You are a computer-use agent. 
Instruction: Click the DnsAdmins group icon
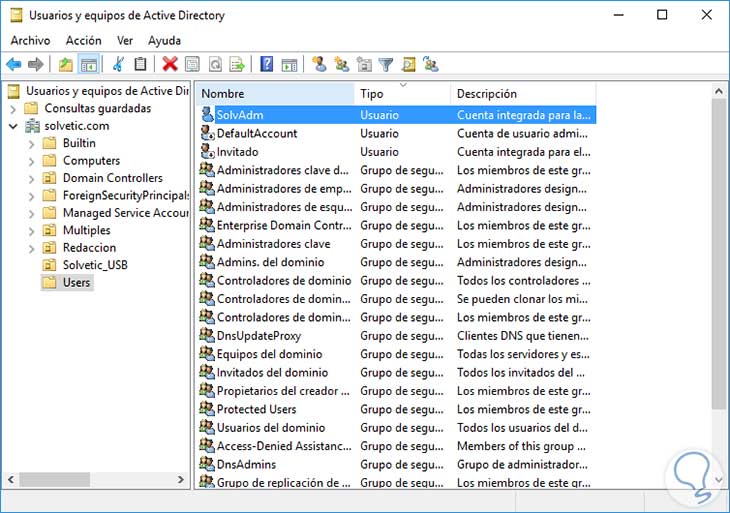pyautogui.click(x=207, y=464)
